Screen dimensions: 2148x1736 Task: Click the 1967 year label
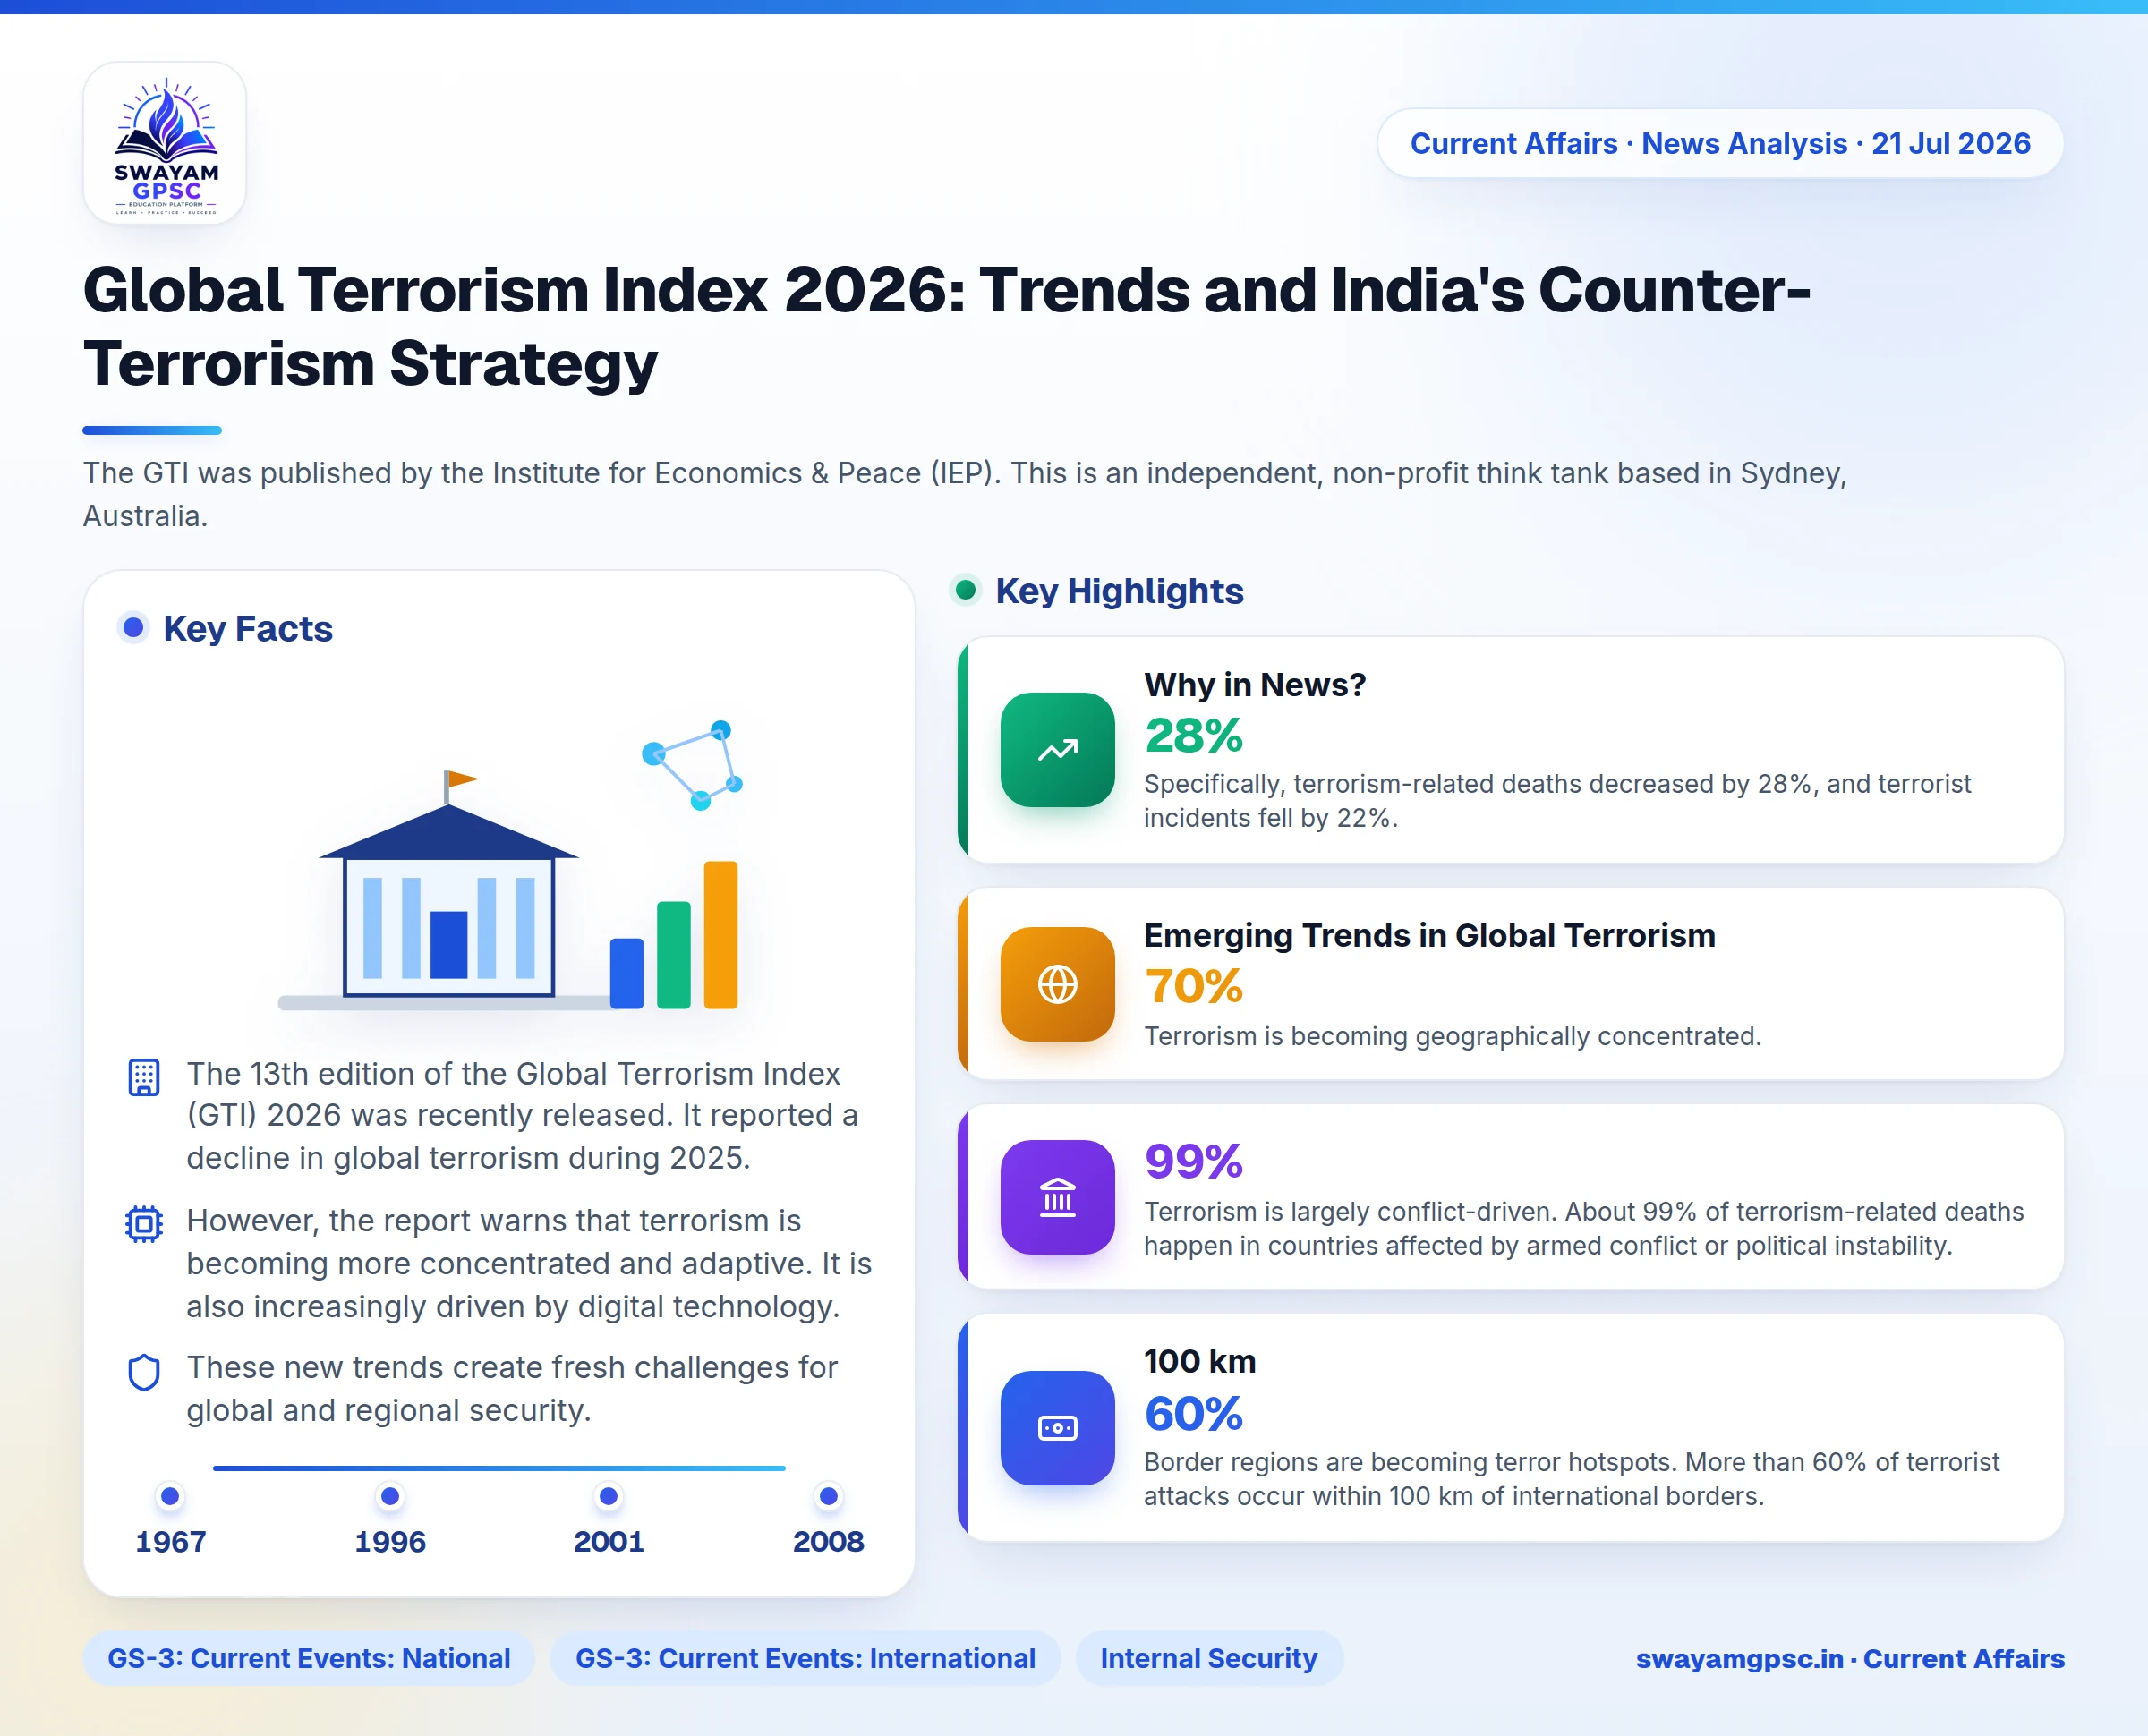171,1541
